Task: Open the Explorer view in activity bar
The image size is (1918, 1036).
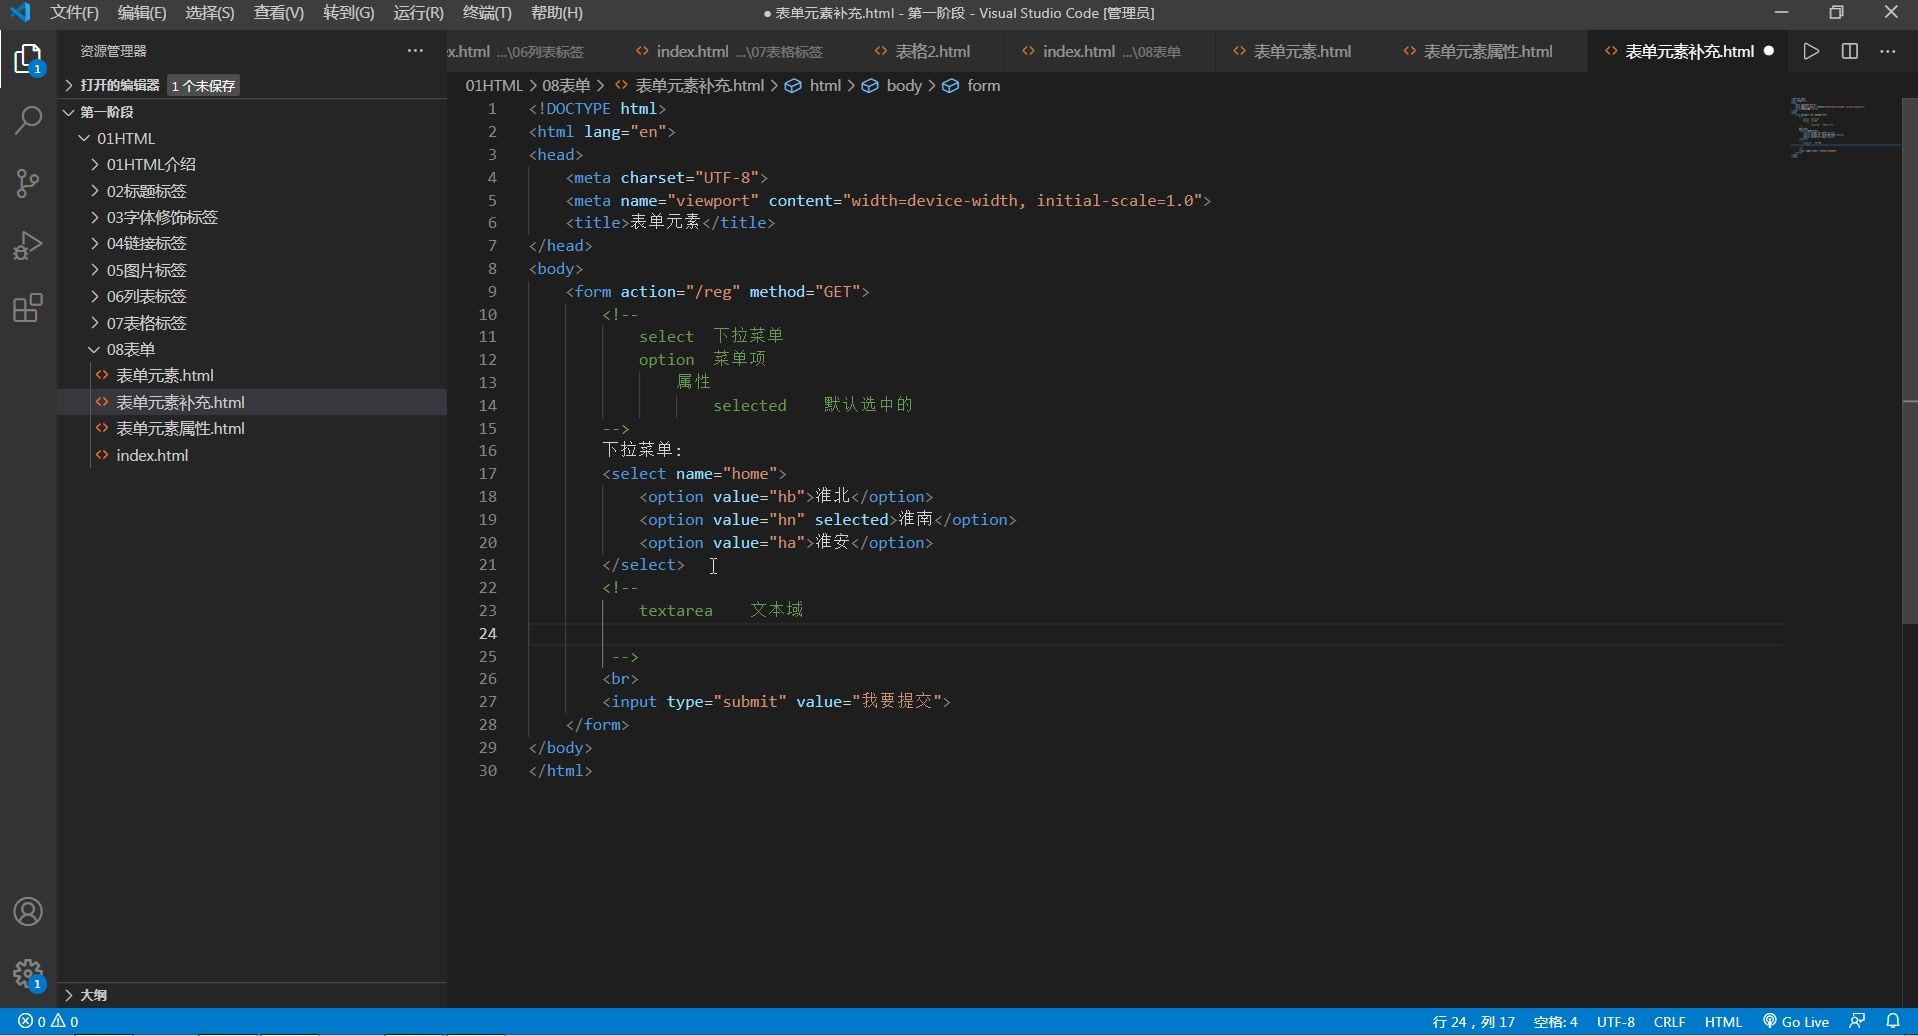Action: click(28, 58)
